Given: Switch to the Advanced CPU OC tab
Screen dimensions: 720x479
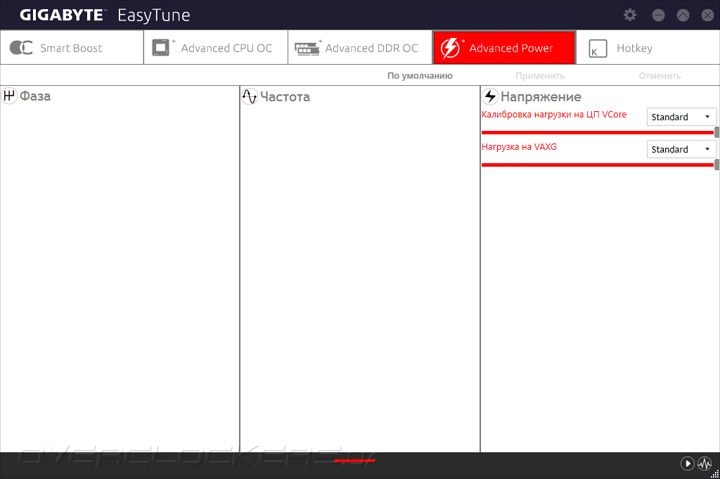Looking at the screenshot, I should click(216, 48).
